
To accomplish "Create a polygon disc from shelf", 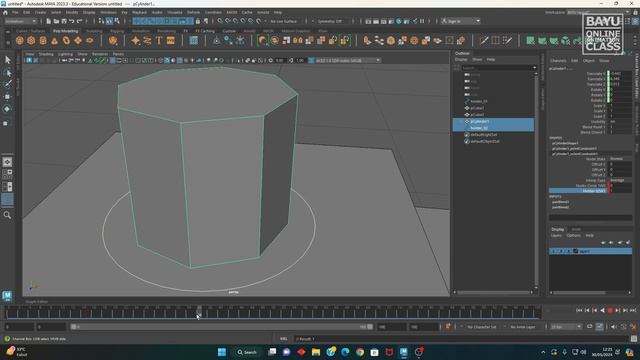I will tap(90, 40).
